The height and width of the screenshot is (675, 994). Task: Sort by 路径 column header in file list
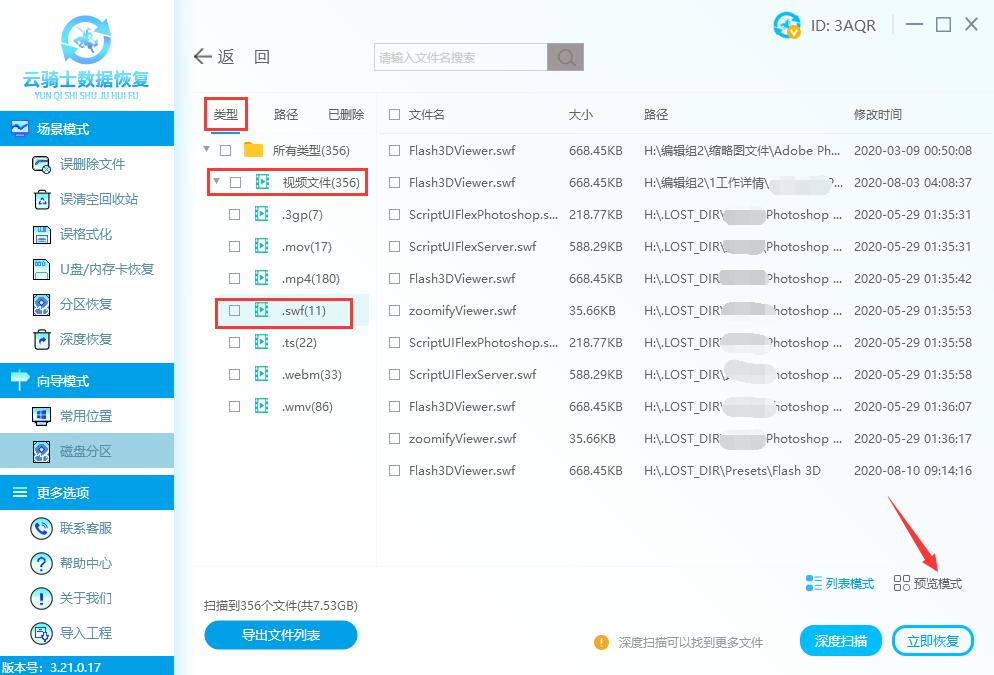656,115
